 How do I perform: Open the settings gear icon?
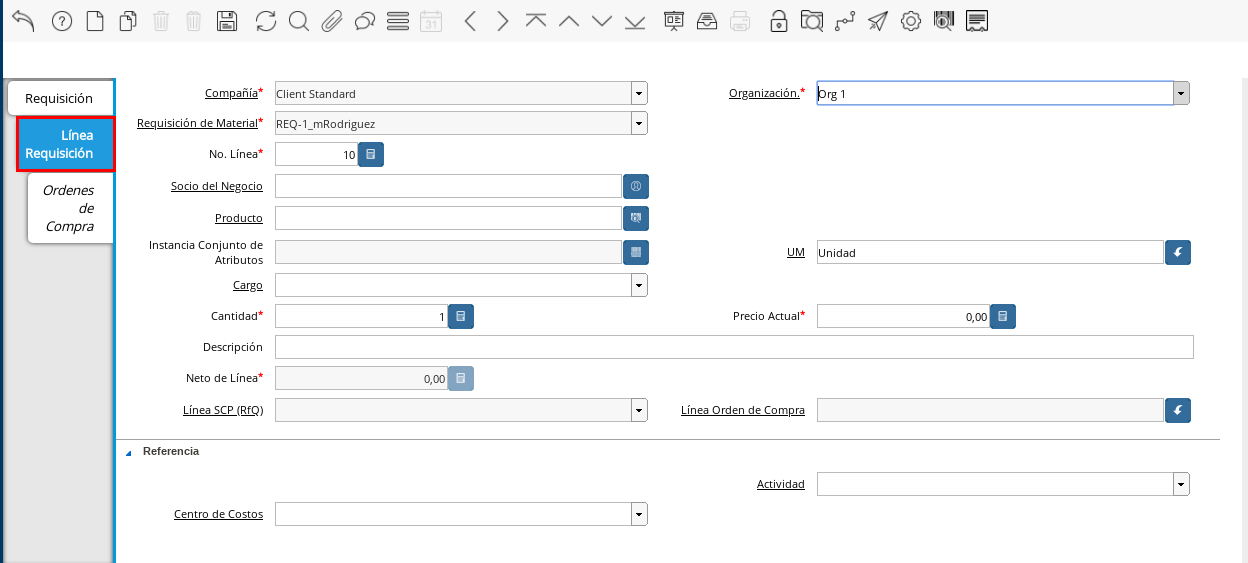pos(910,21)
